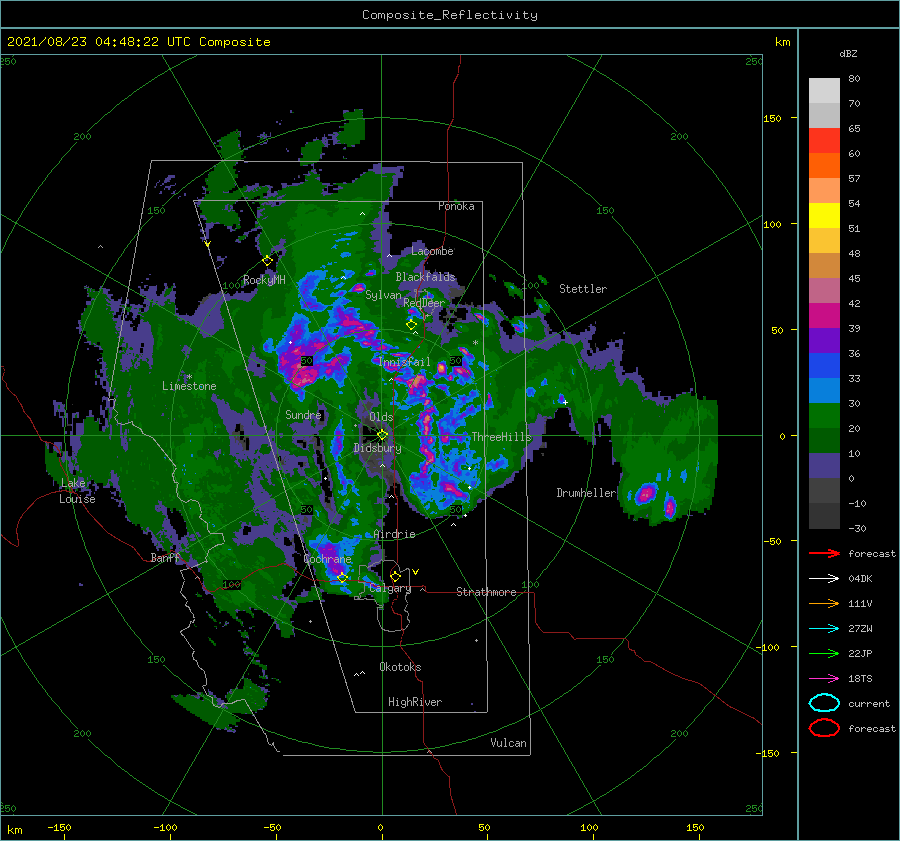Click the red forecast ellipse icon
900x841 pixels.
coord(824,728)
